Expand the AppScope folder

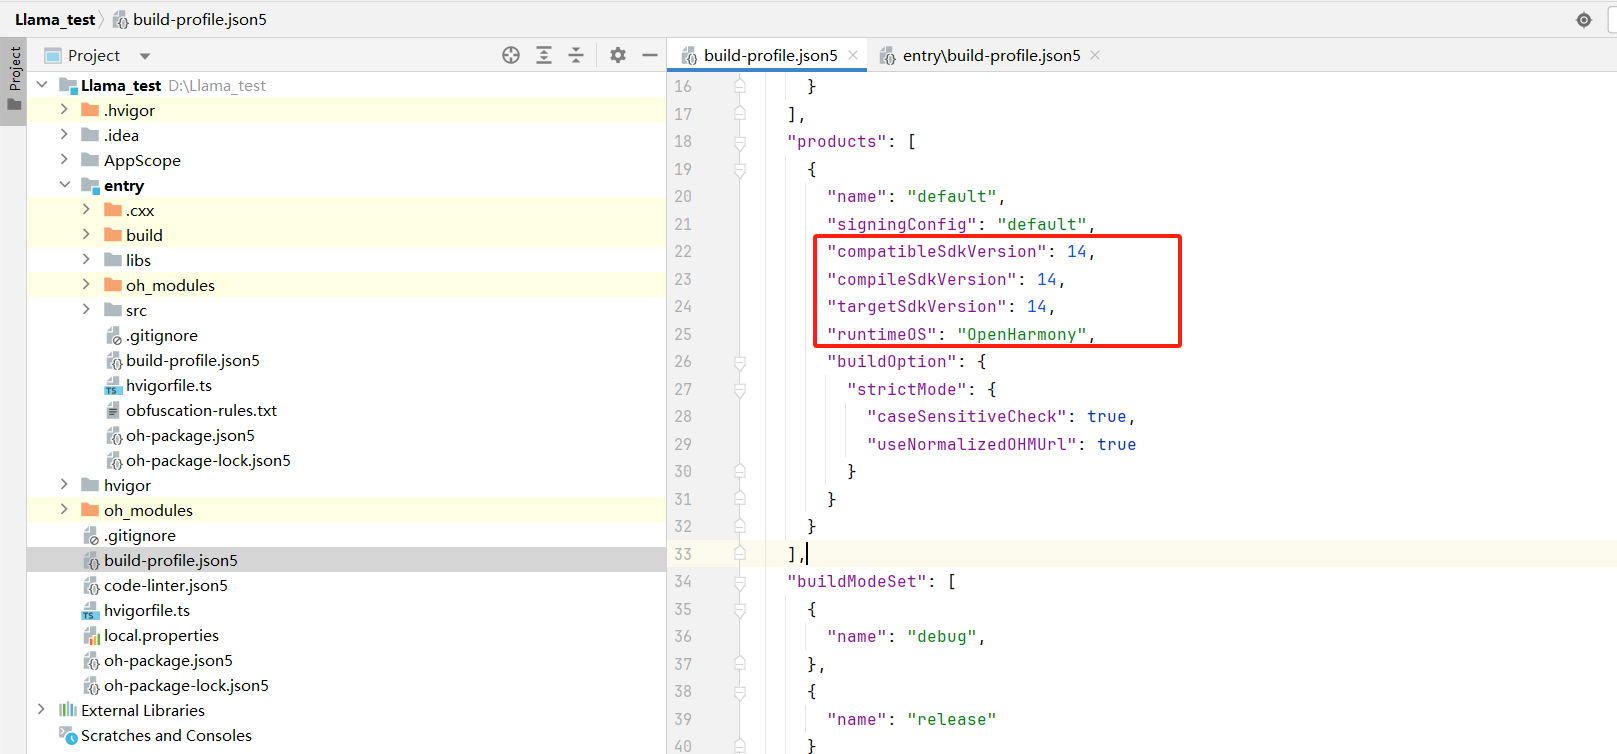pos(65,160)
